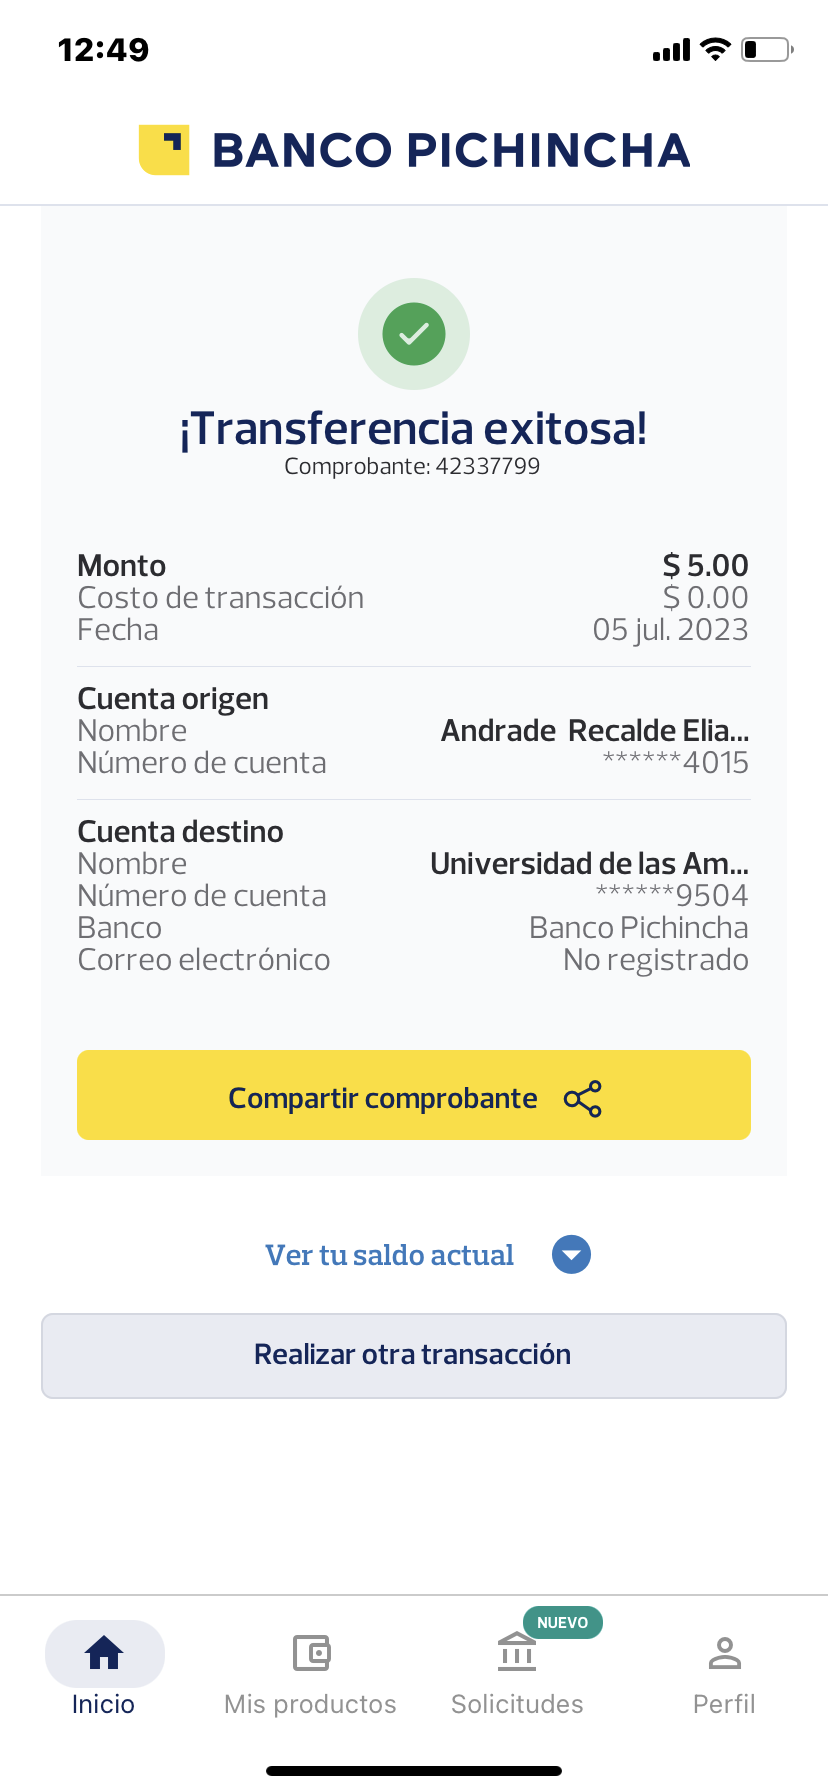Expand balance with the blue down arrow
This screenshot has width=828, height=1792.
571,1255
